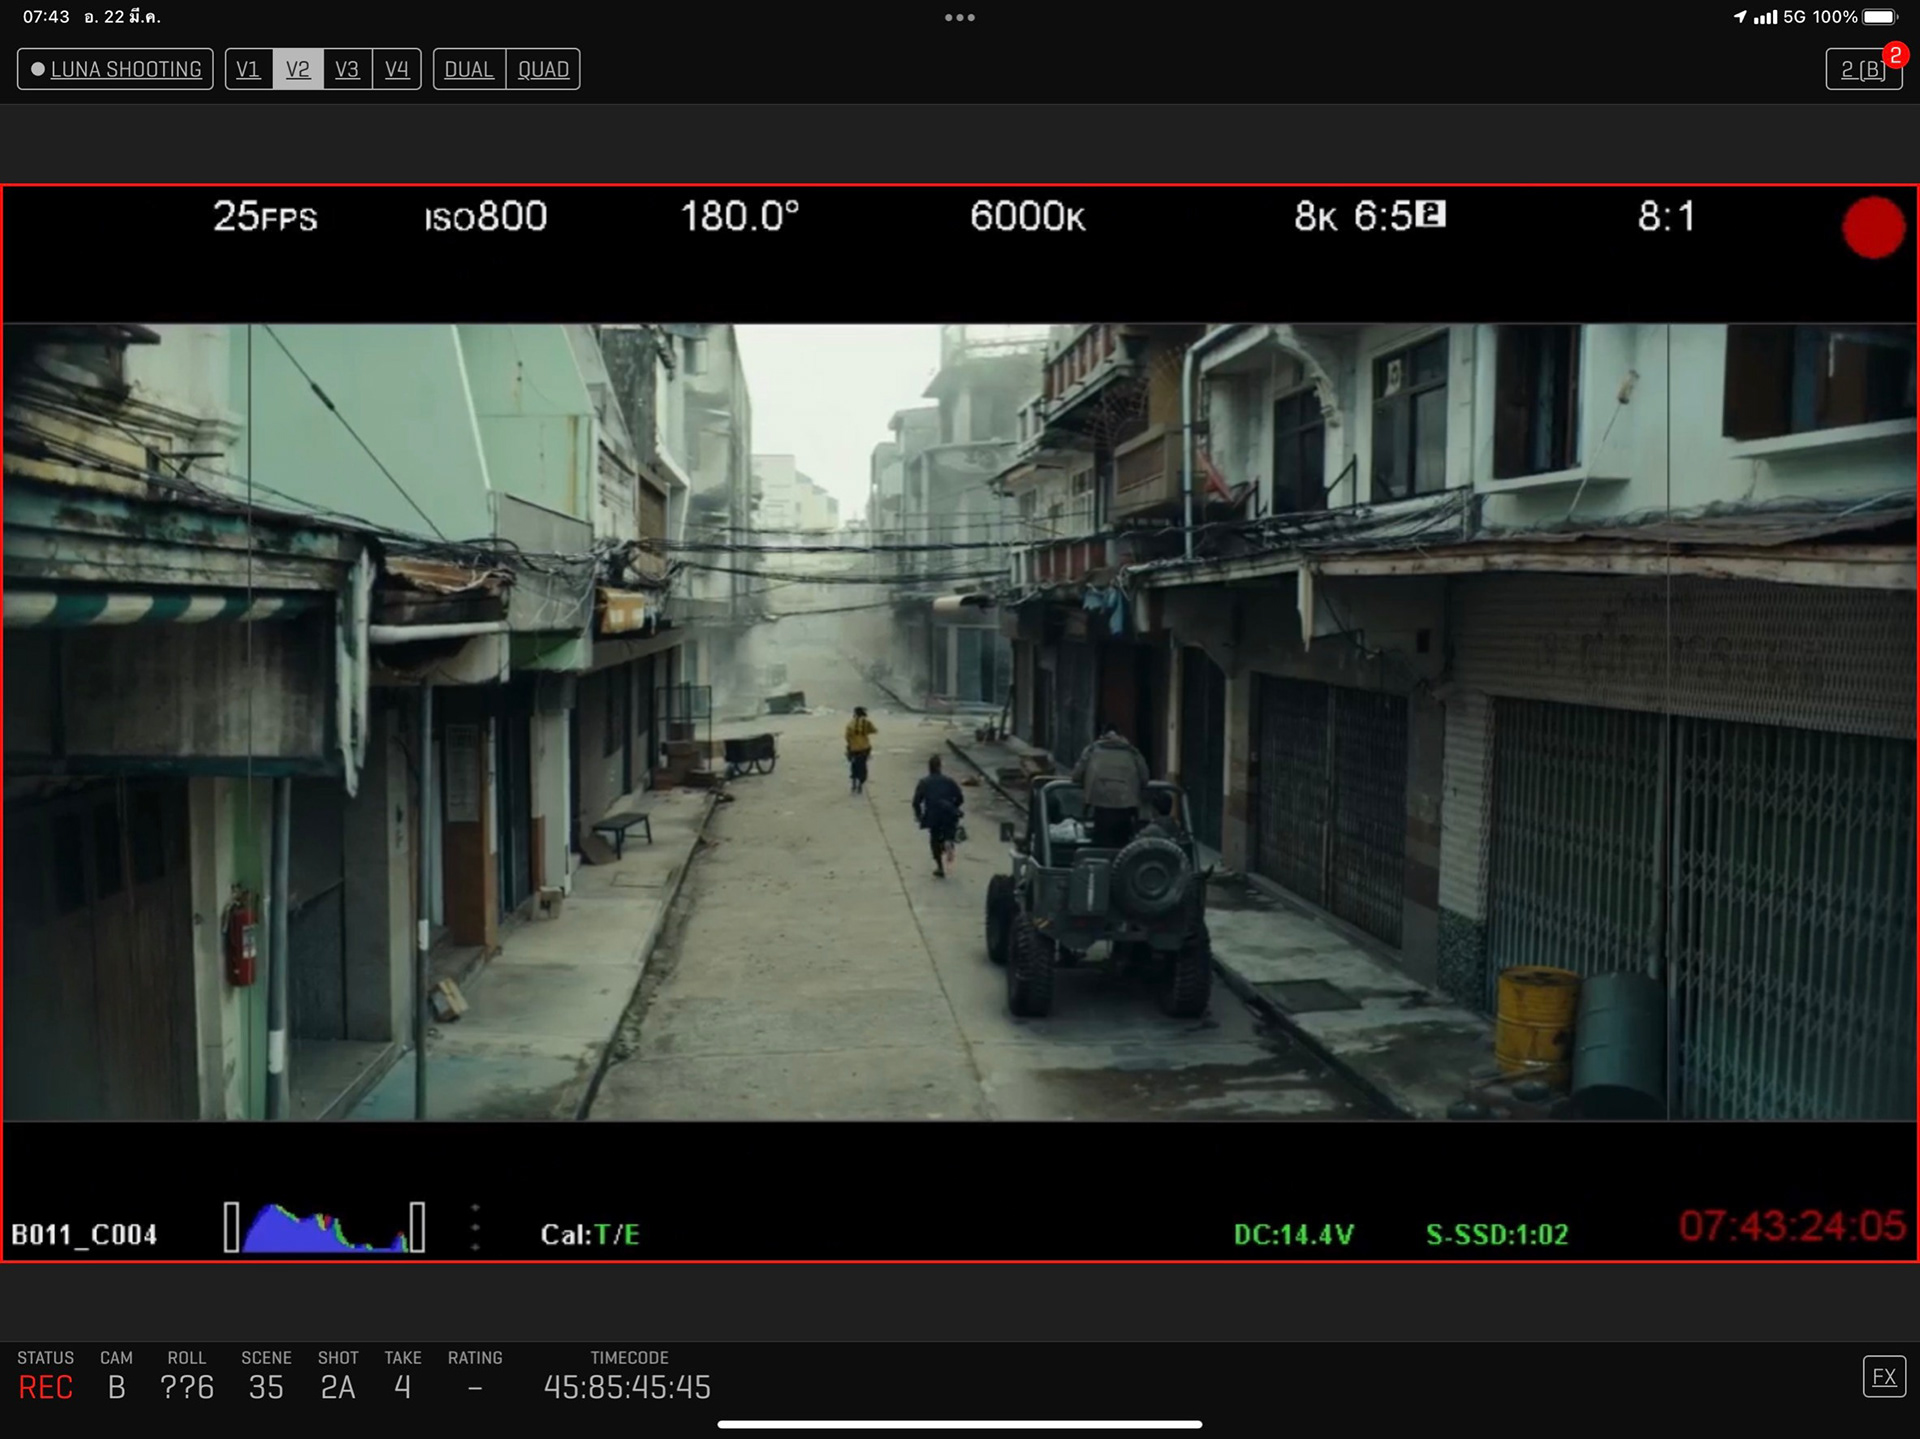
Task: Tap the home indicator bar
Action: 959,1424
